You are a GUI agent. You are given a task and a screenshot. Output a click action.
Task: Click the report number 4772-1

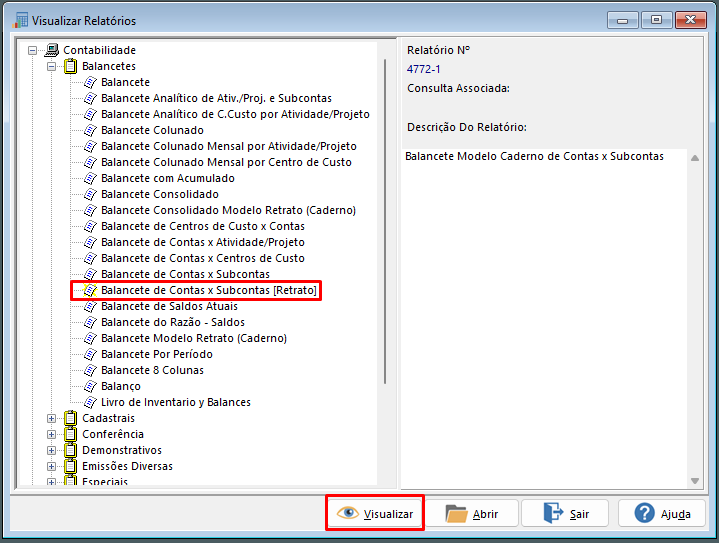coord(423,69)
